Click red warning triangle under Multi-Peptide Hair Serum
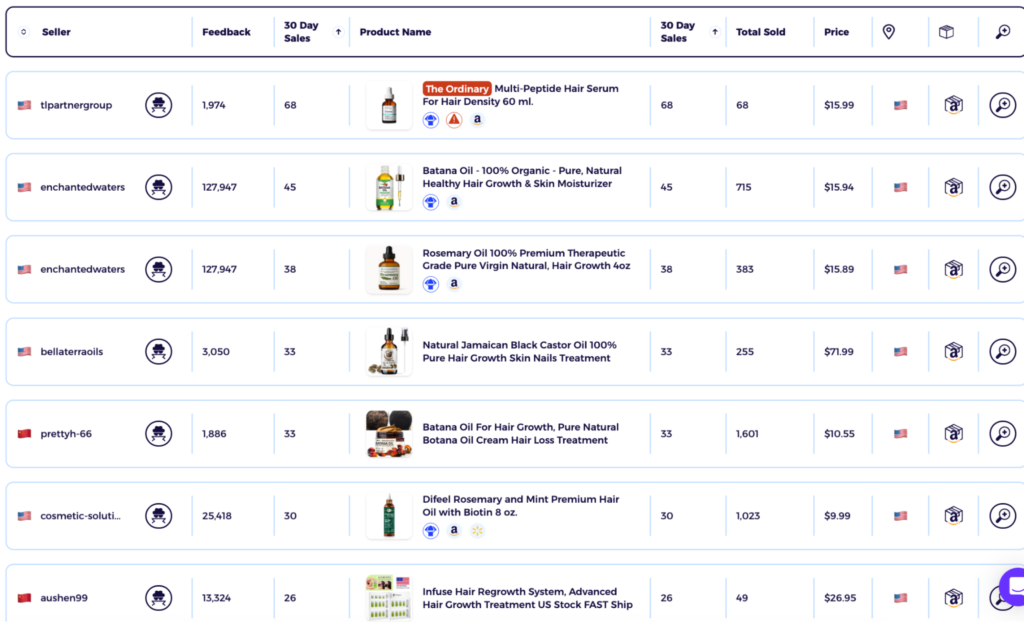The height and width of the screenshot is (622, 1024). pyautogui.click(x=454, y=120)
